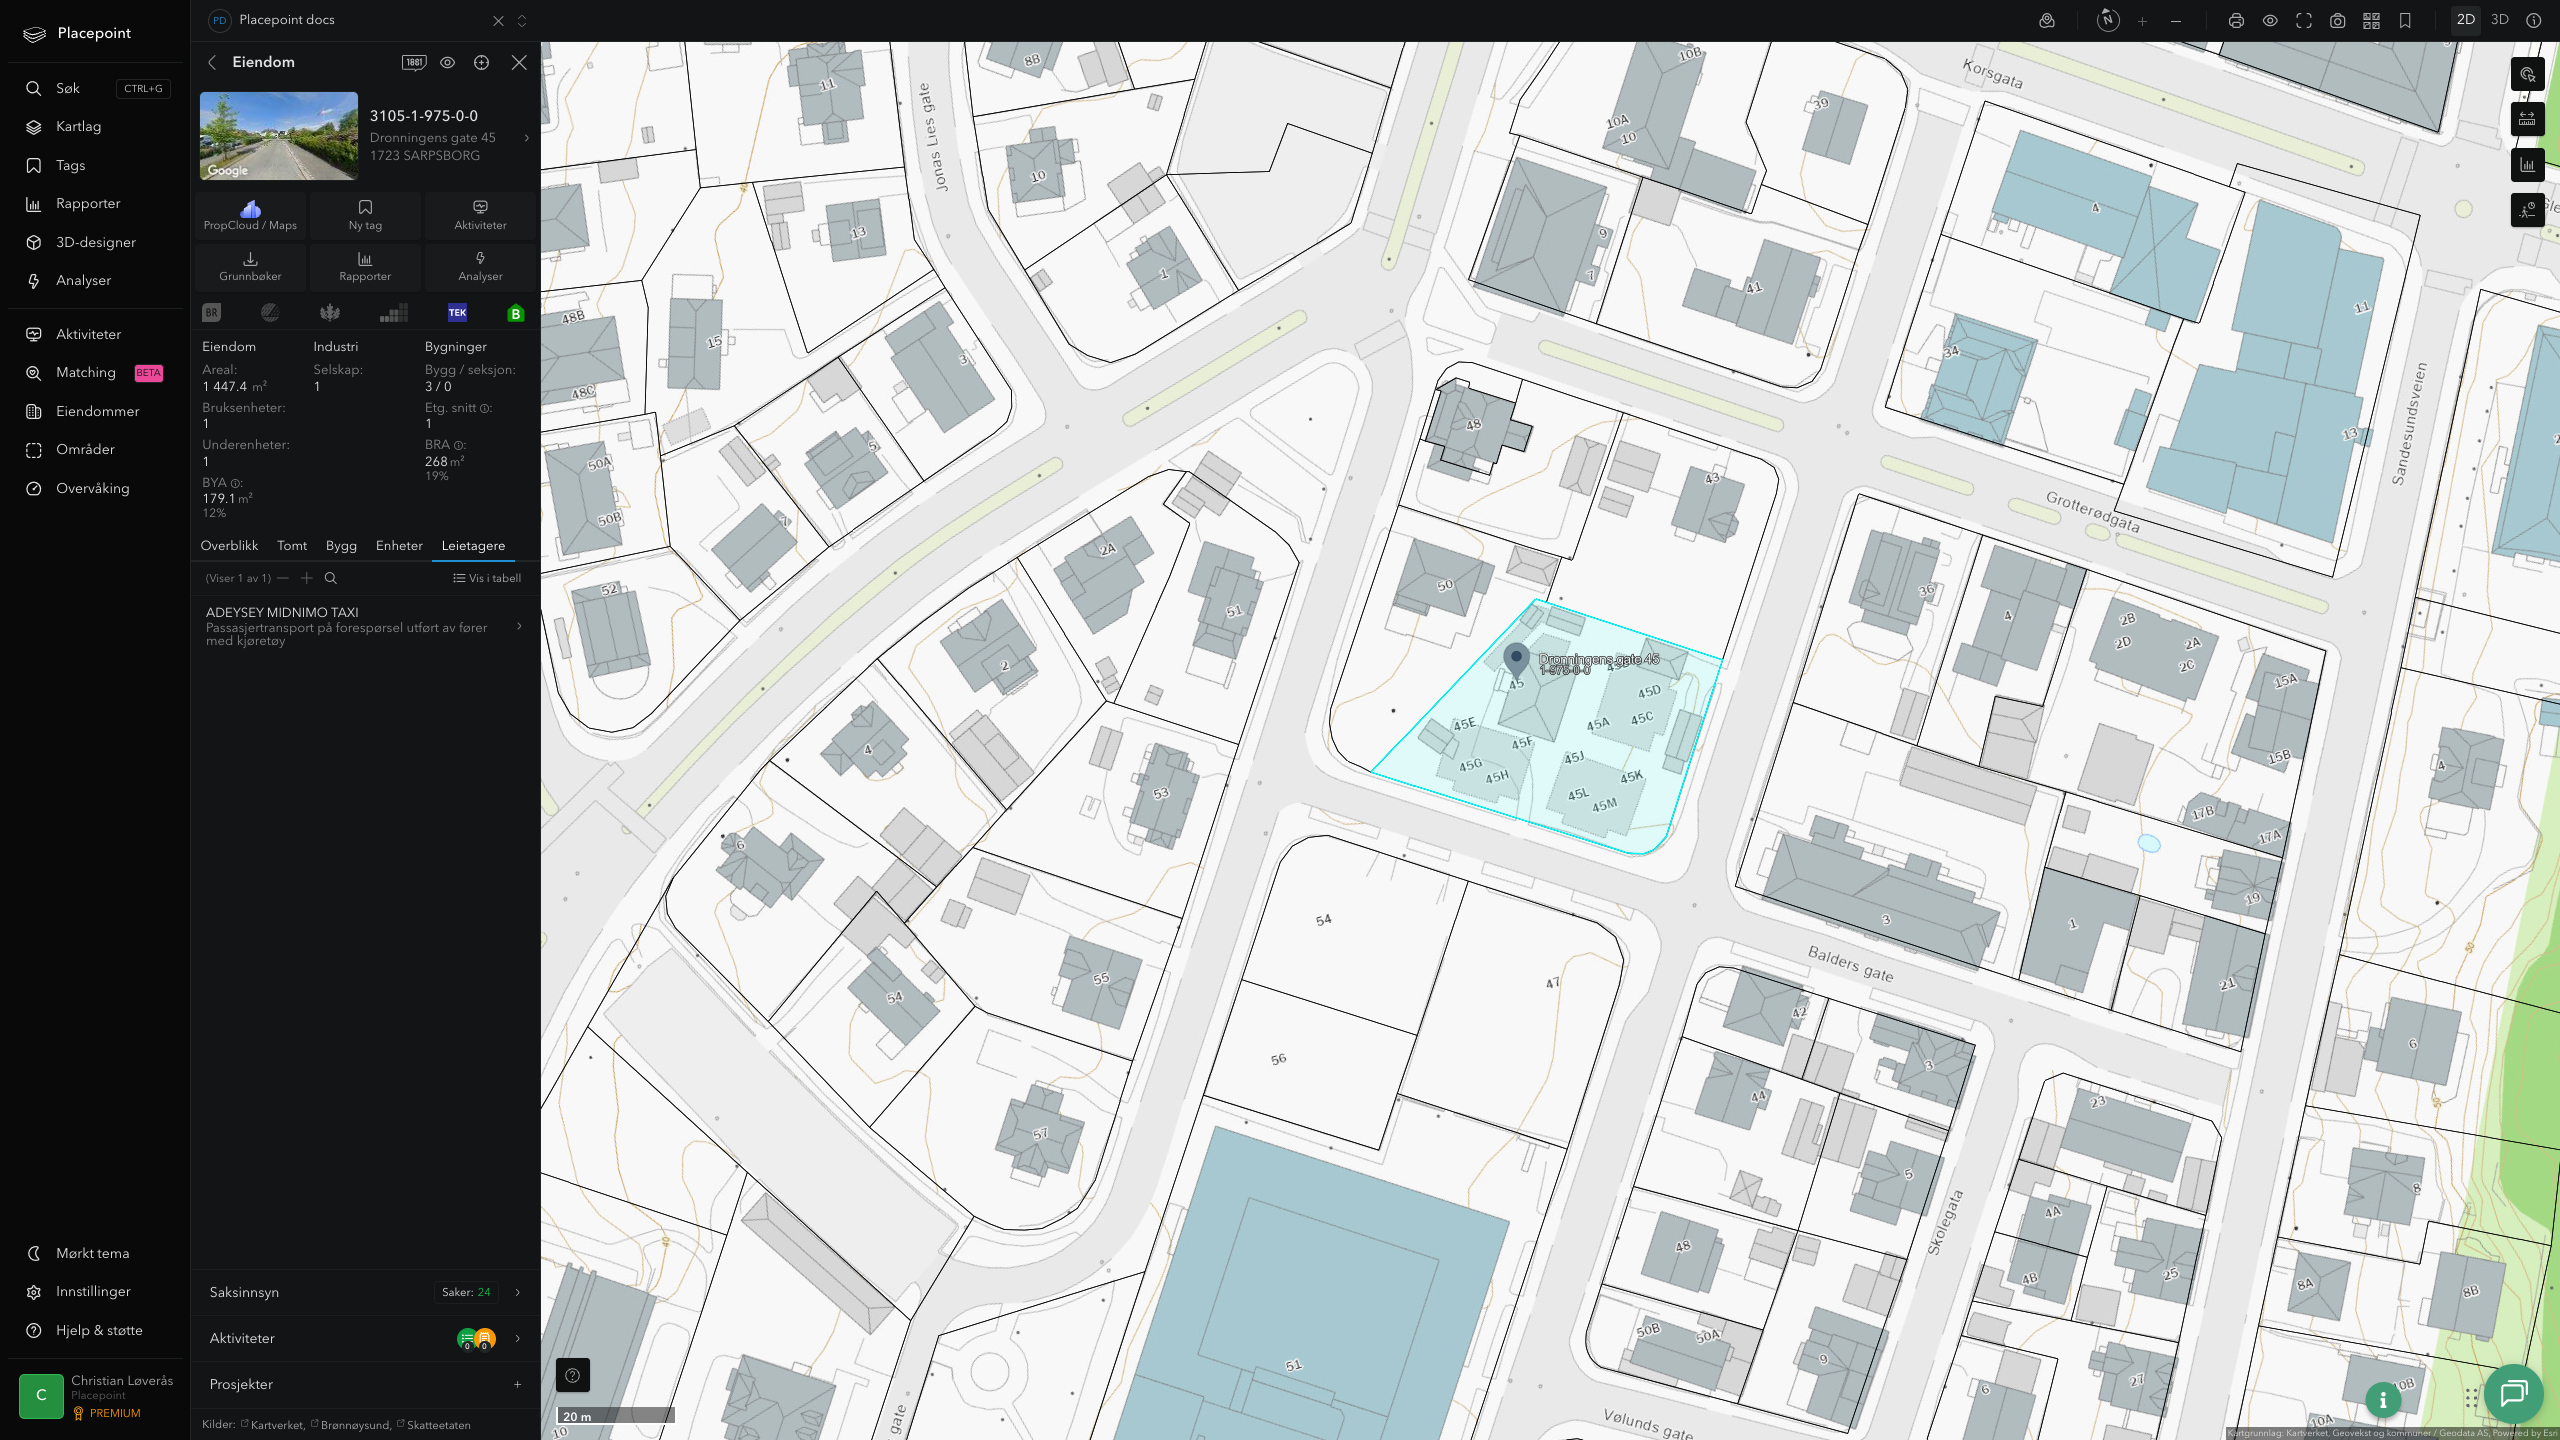Open Aktiviteter in the left sidebar

[x=88, y=334]
